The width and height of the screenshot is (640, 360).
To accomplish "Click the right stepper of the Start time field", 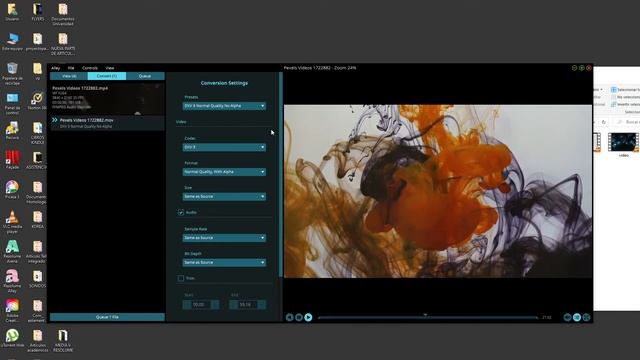I will point(215,305).
